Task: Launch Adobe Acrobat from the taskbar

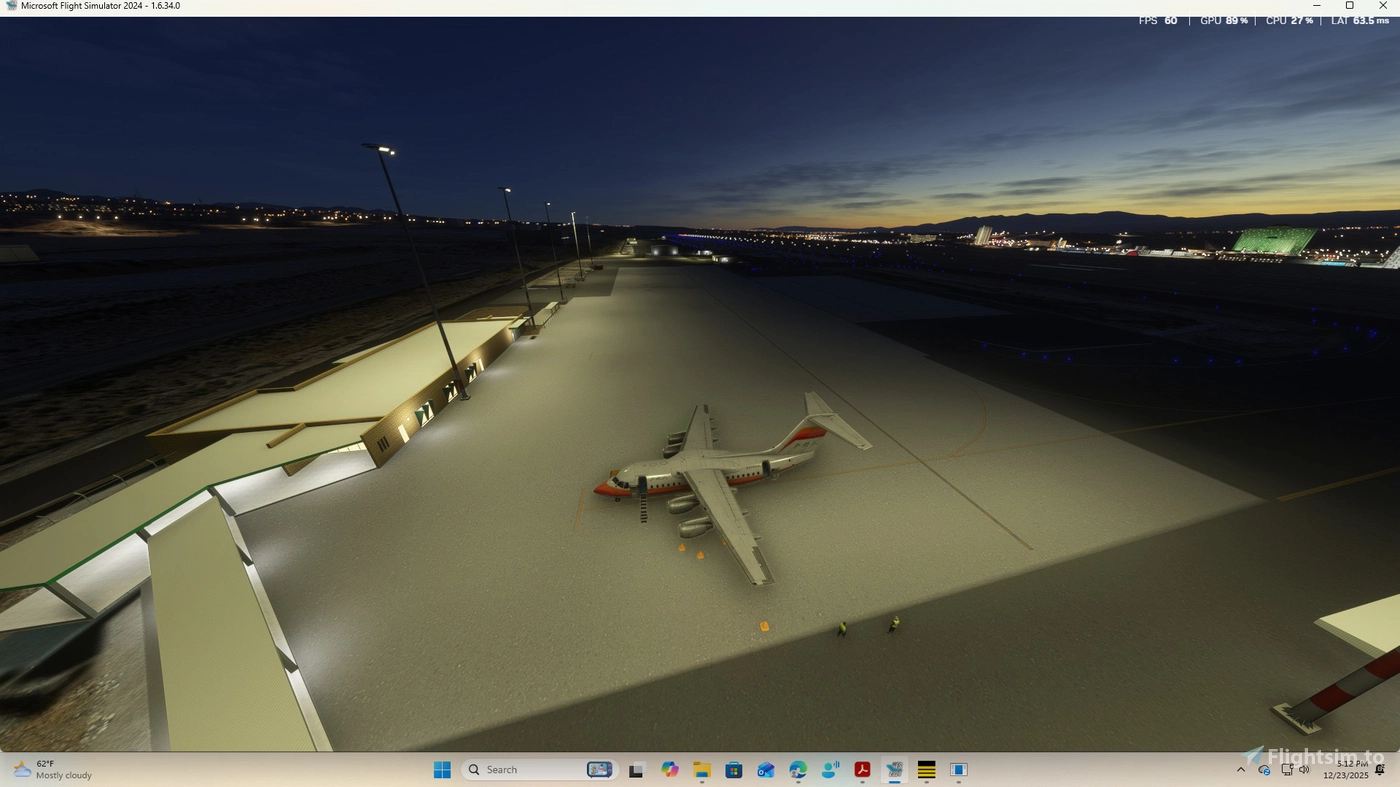Action: (x=862, y=769)
